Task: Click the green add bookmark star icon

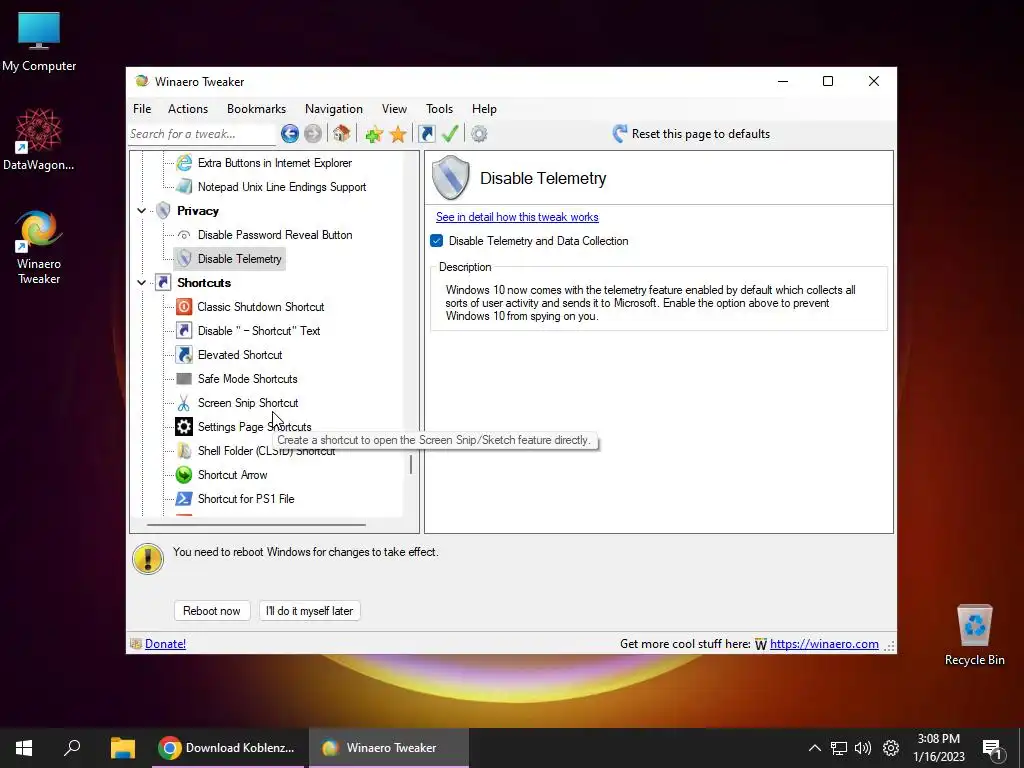Action: (374, 134)
